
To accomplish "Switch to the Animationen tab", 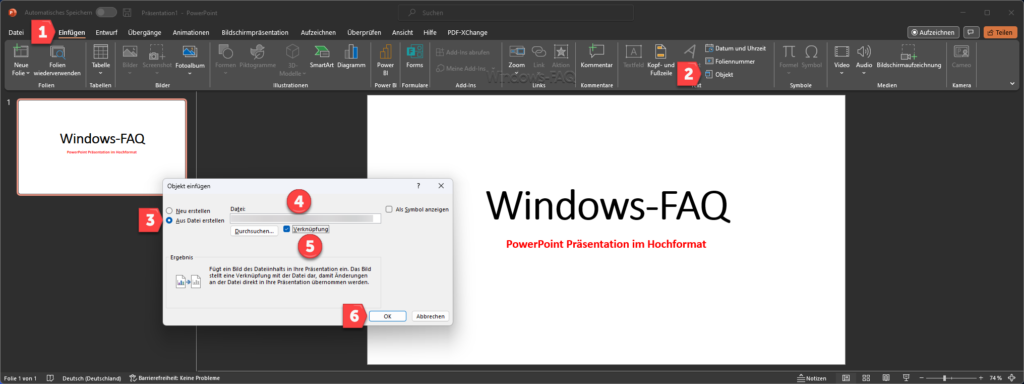I will [191, 32].
